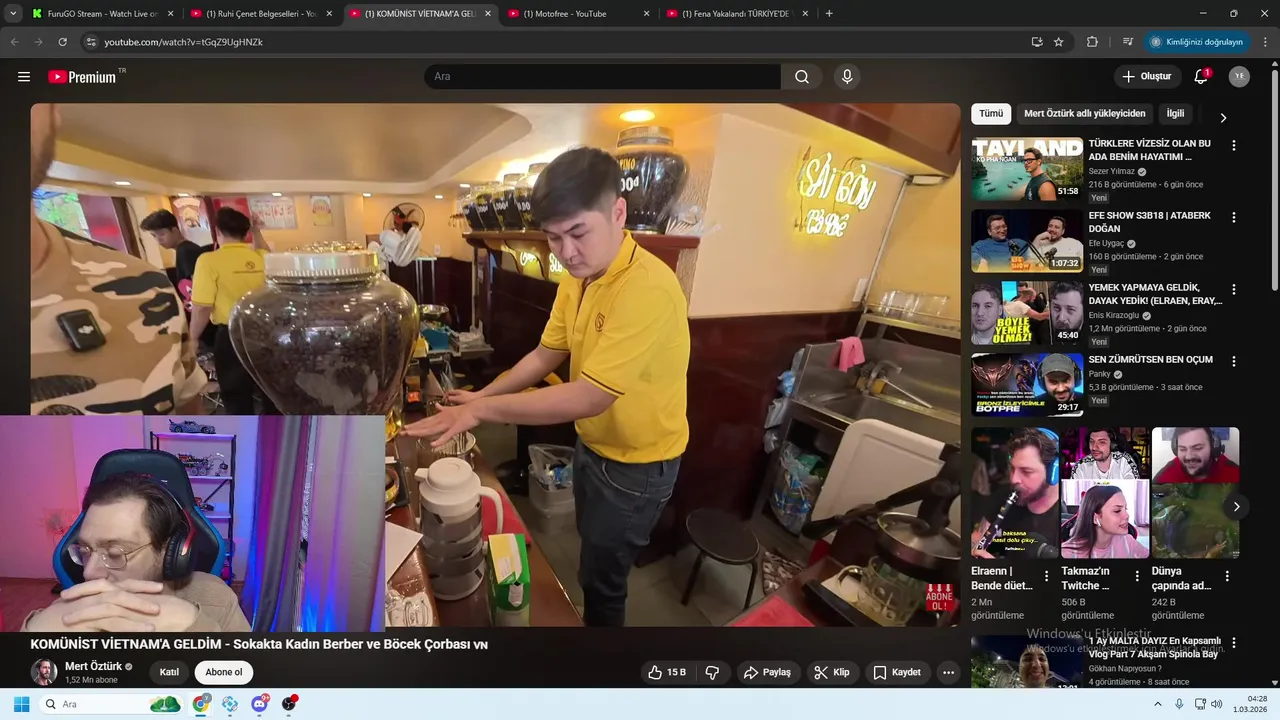The width and height of the screenshot is (1280, 720).
Task: Open EFE SHOW video thumbnail
Action: (1027, 241)
